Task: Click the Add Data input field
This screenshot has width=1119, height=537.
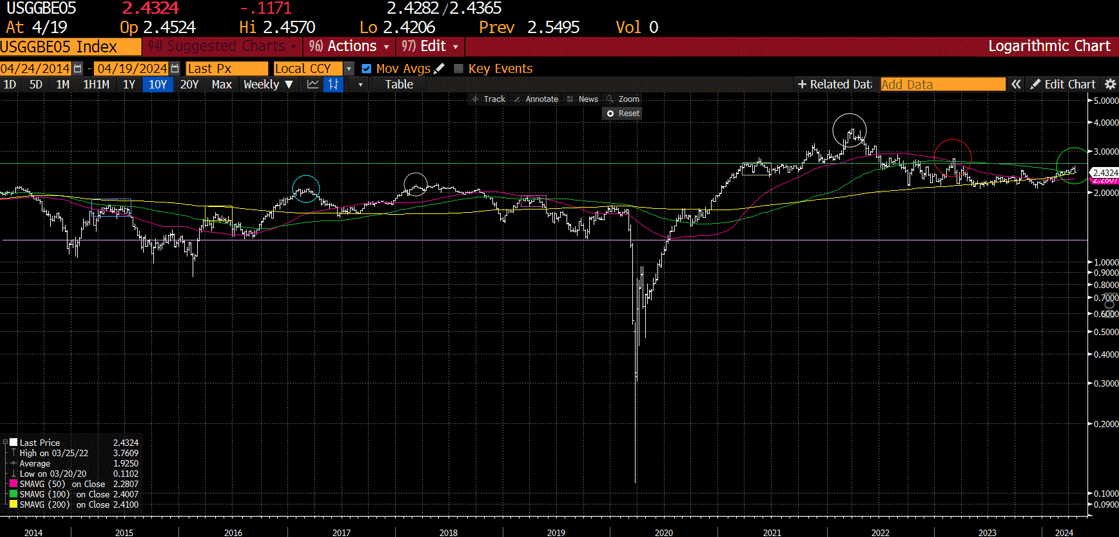Action: (x=942, y=84)
